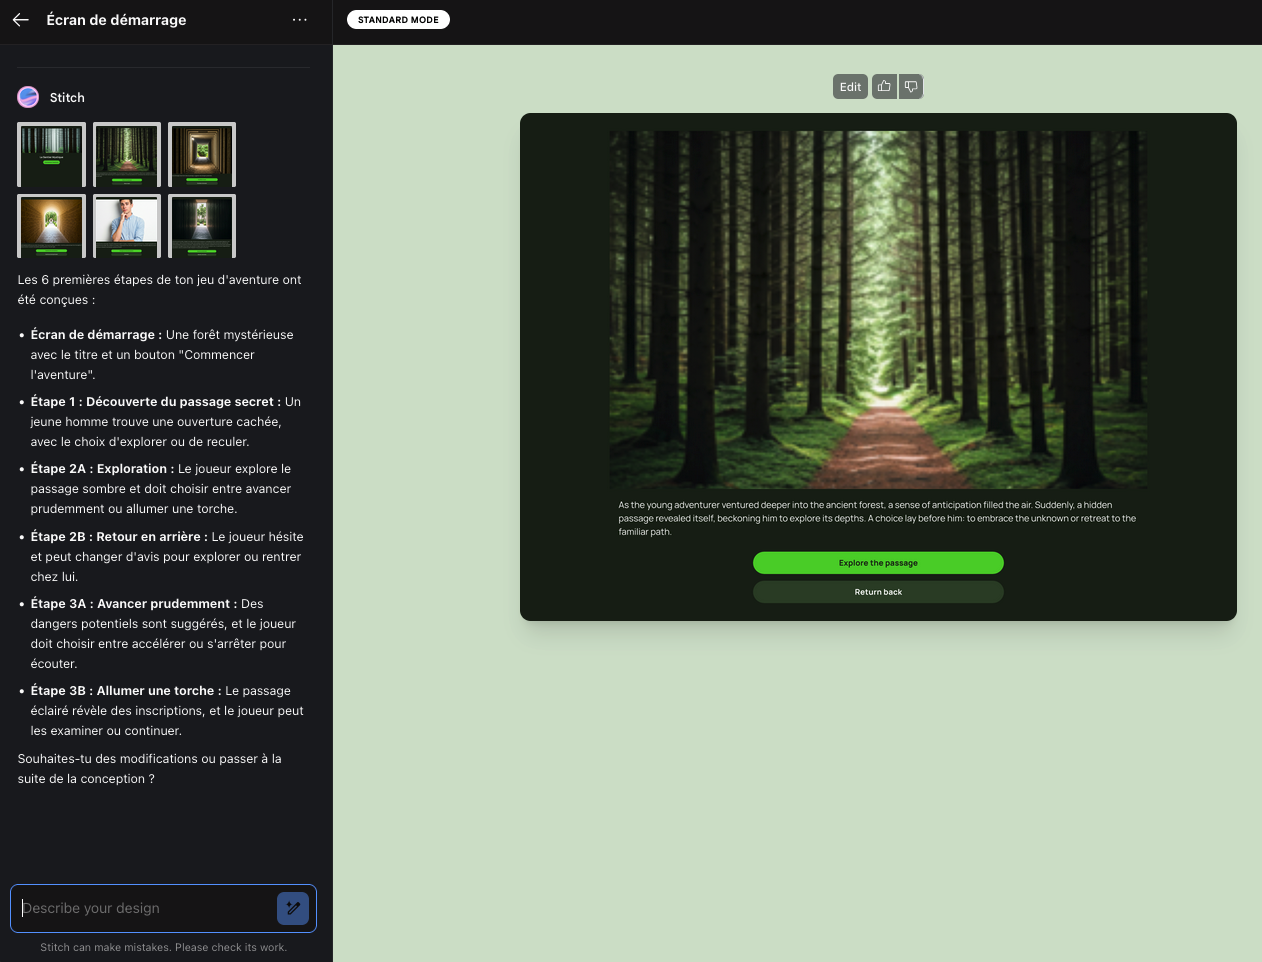
Task: Focus the 'Describe your design' input field
Action: click(145, 908)
